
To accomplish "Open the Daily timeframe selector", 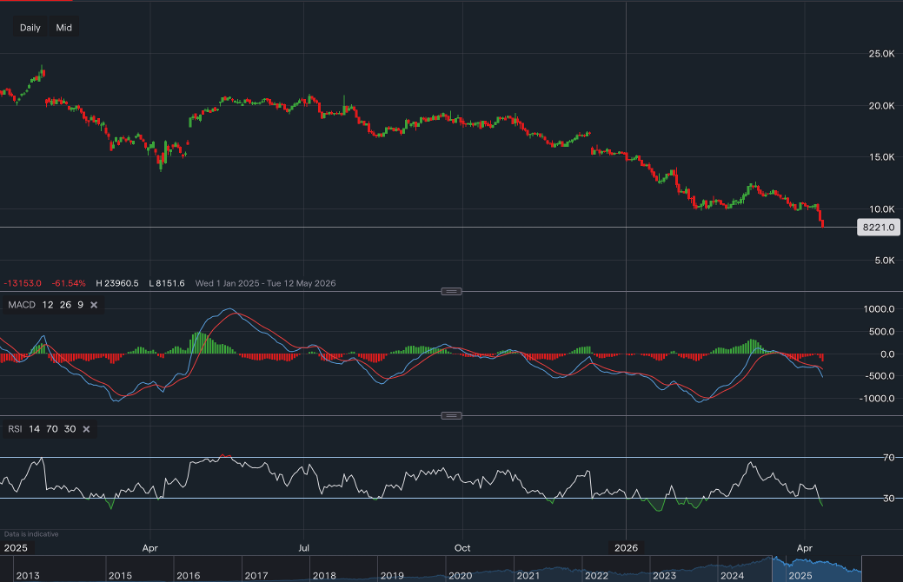I will [x=30, y=28].
